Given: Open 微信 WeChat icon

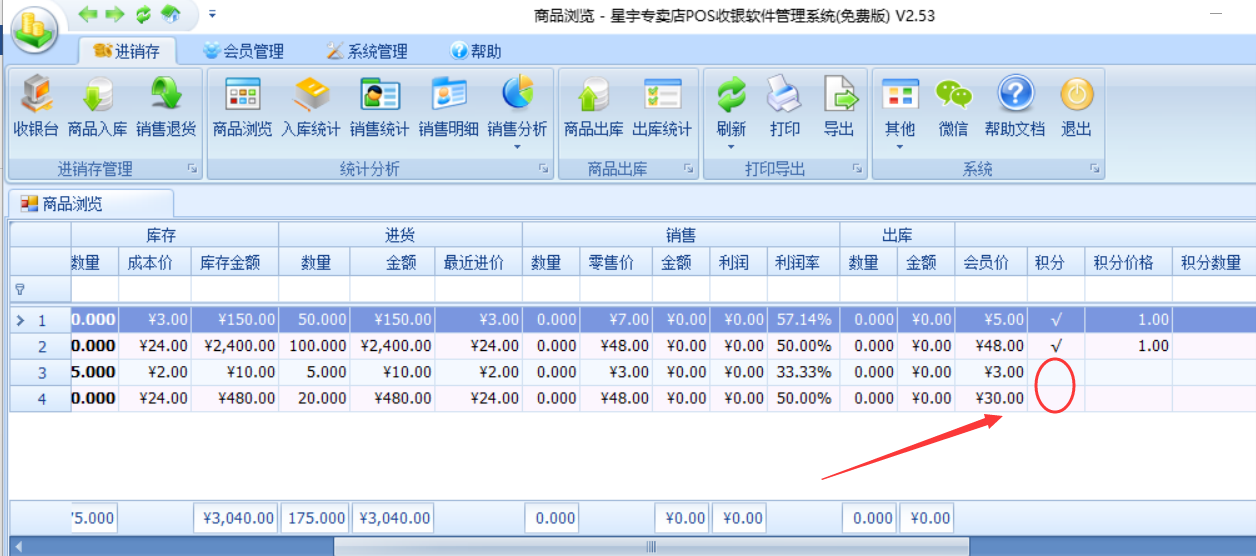Looking at the screenshot, I should 953,106.
